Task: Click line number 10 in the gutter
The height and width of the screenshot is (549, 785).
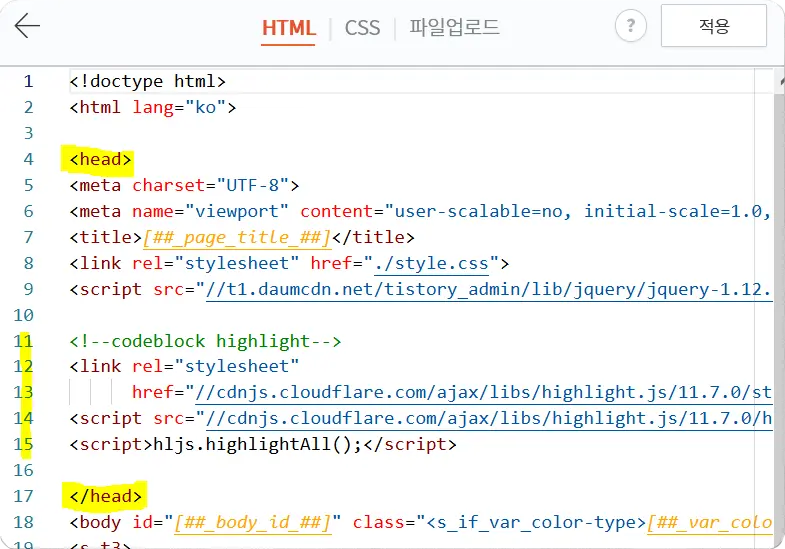Action: click(24, 315)
